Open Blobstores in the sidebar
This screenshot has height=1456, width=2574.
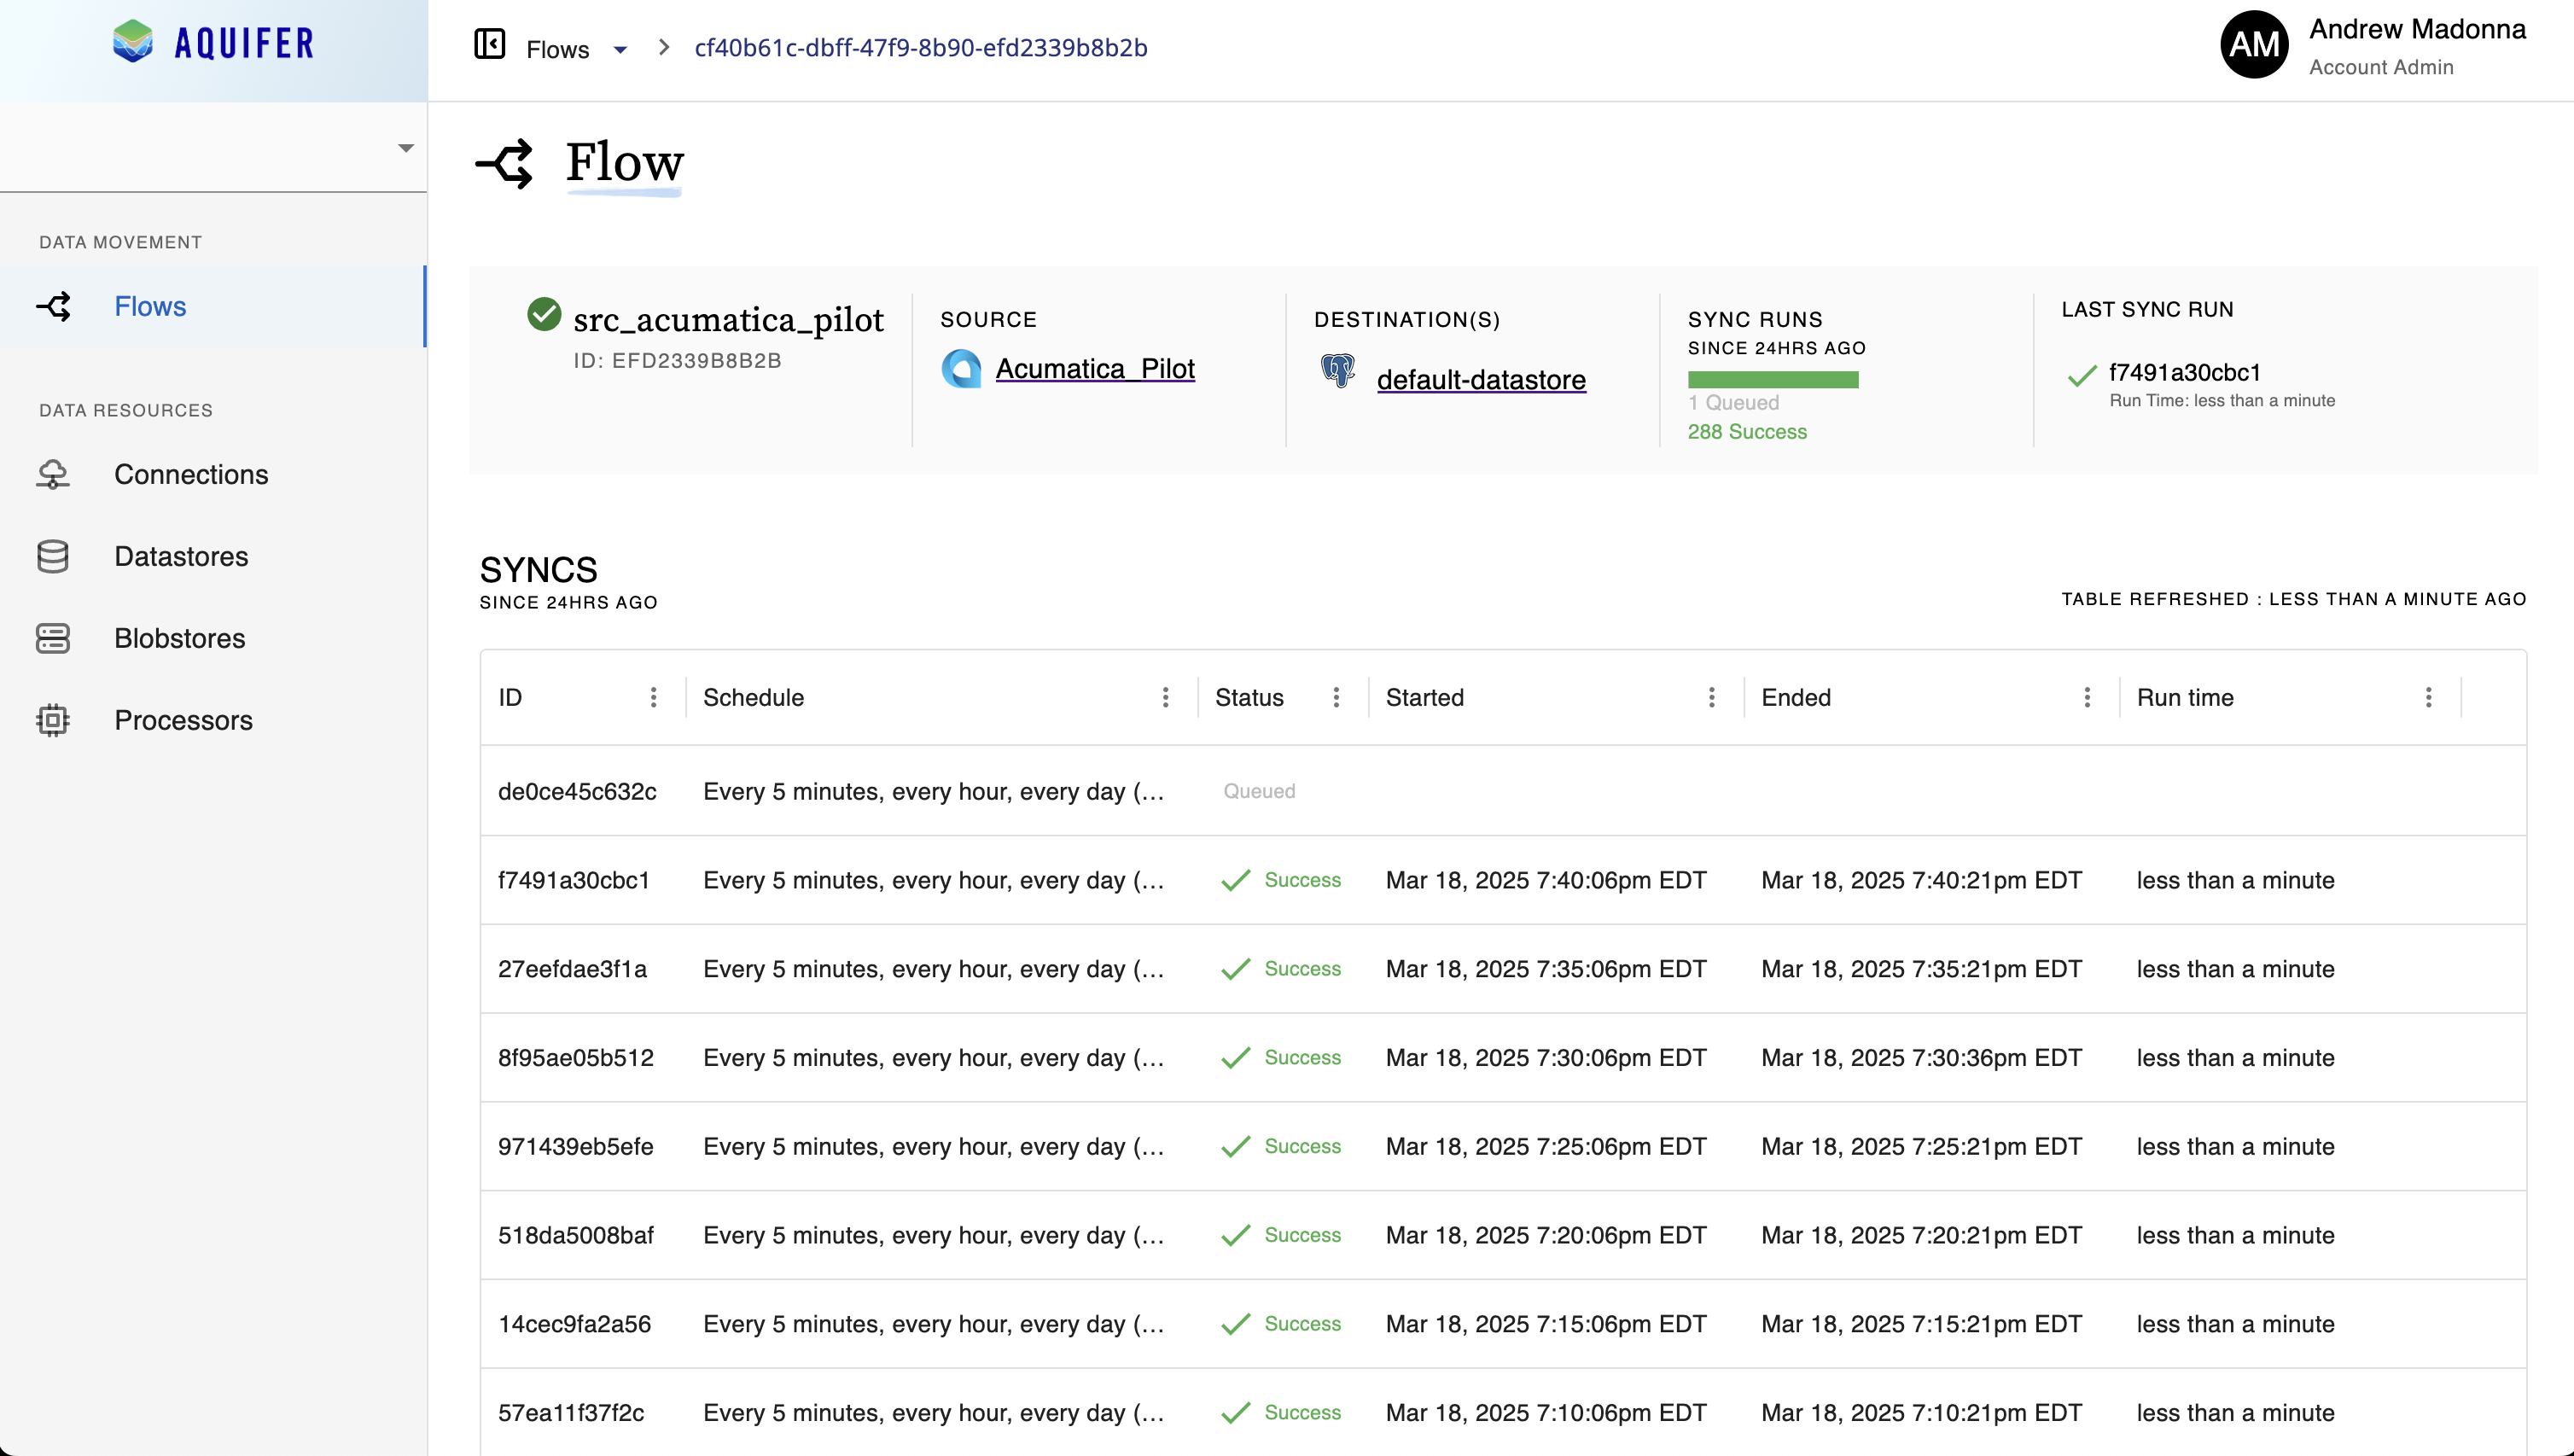[x=213, y=638]
